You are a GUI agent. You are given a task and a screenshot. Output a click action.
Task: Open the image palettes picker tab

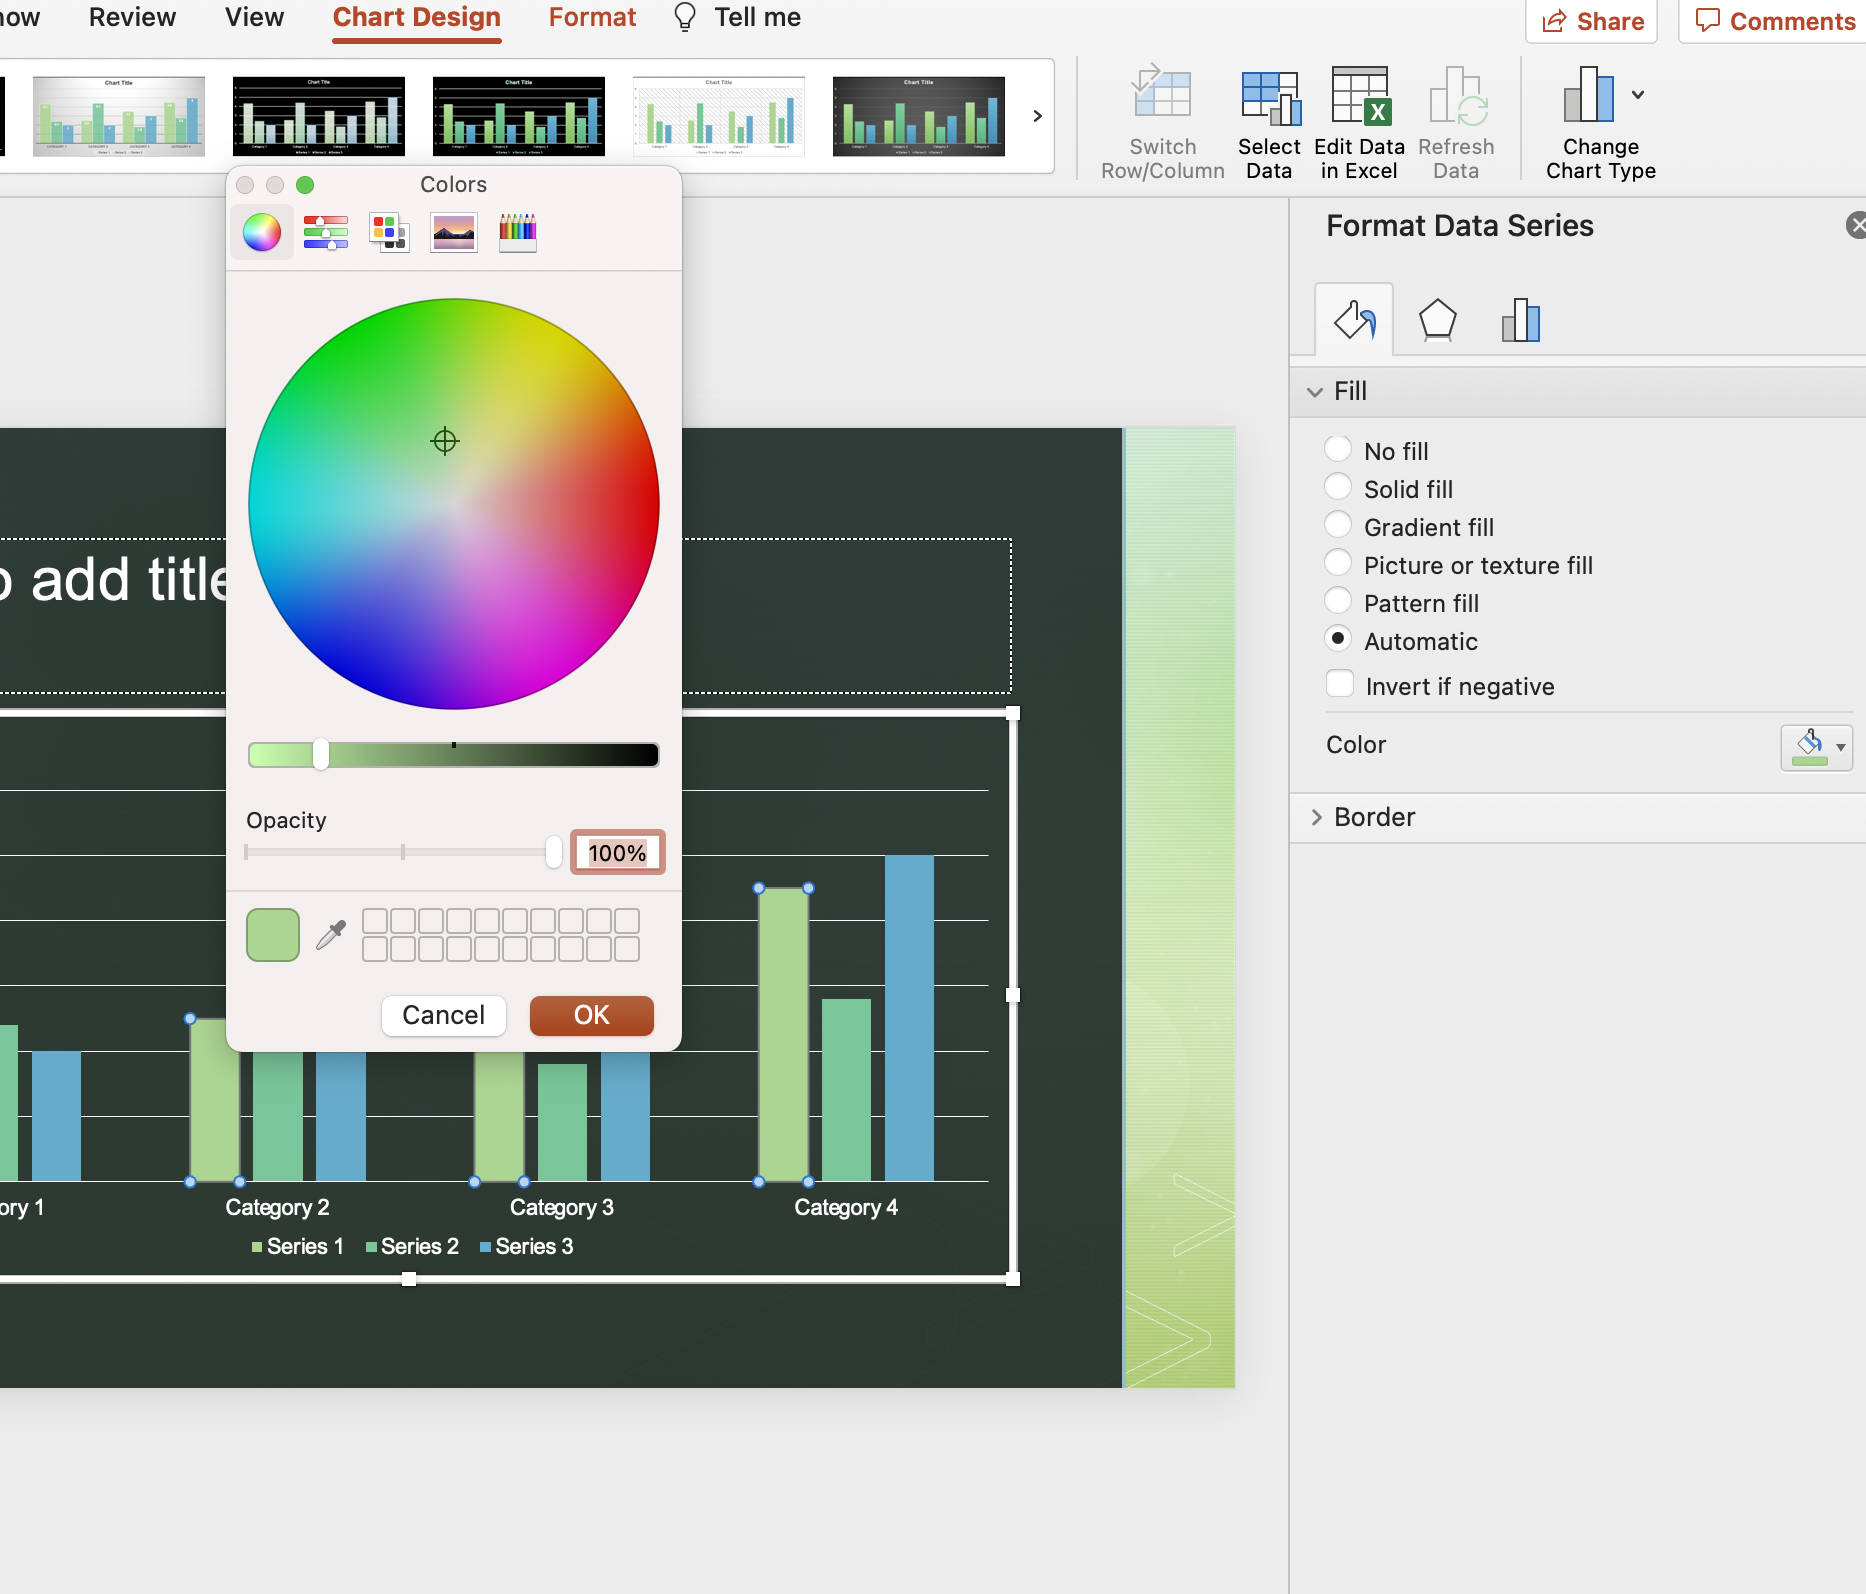tap(453, 233)
